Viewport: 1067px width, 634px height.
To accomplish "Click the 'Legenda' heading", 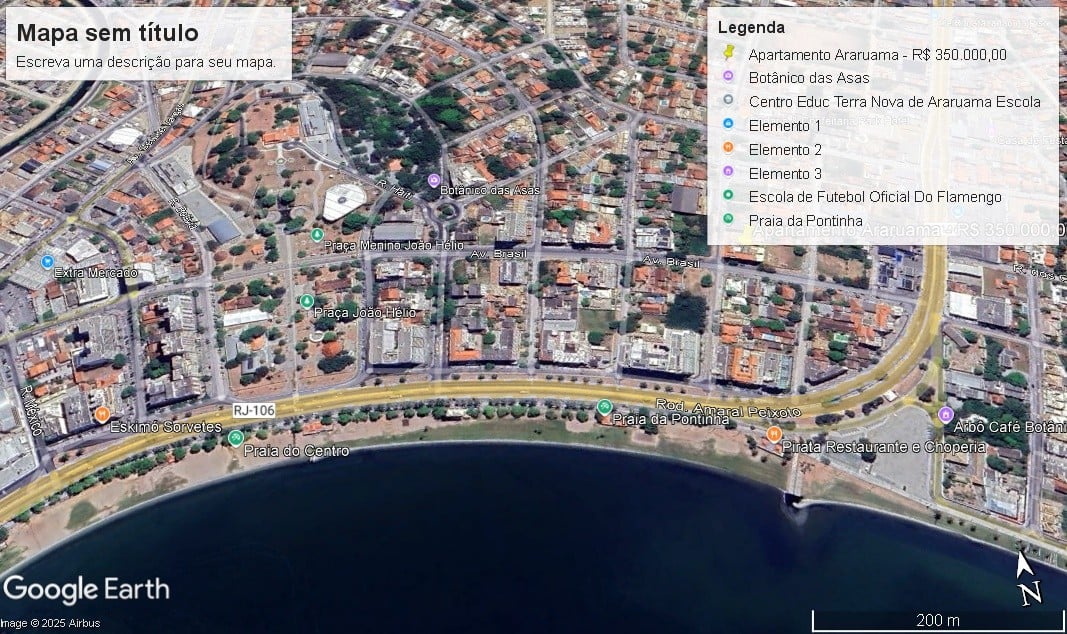I will coord(751,28).
